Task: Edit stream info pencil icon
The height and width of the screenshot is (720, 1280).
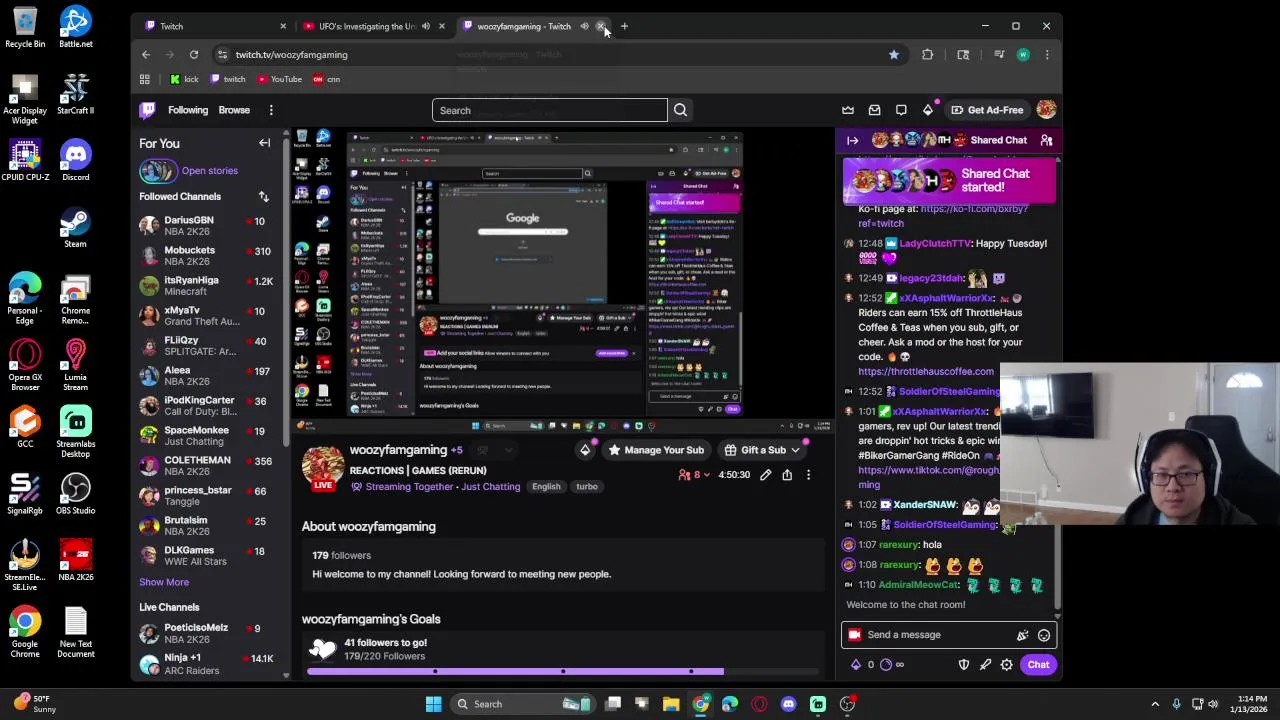Action: tap(765, 475)
